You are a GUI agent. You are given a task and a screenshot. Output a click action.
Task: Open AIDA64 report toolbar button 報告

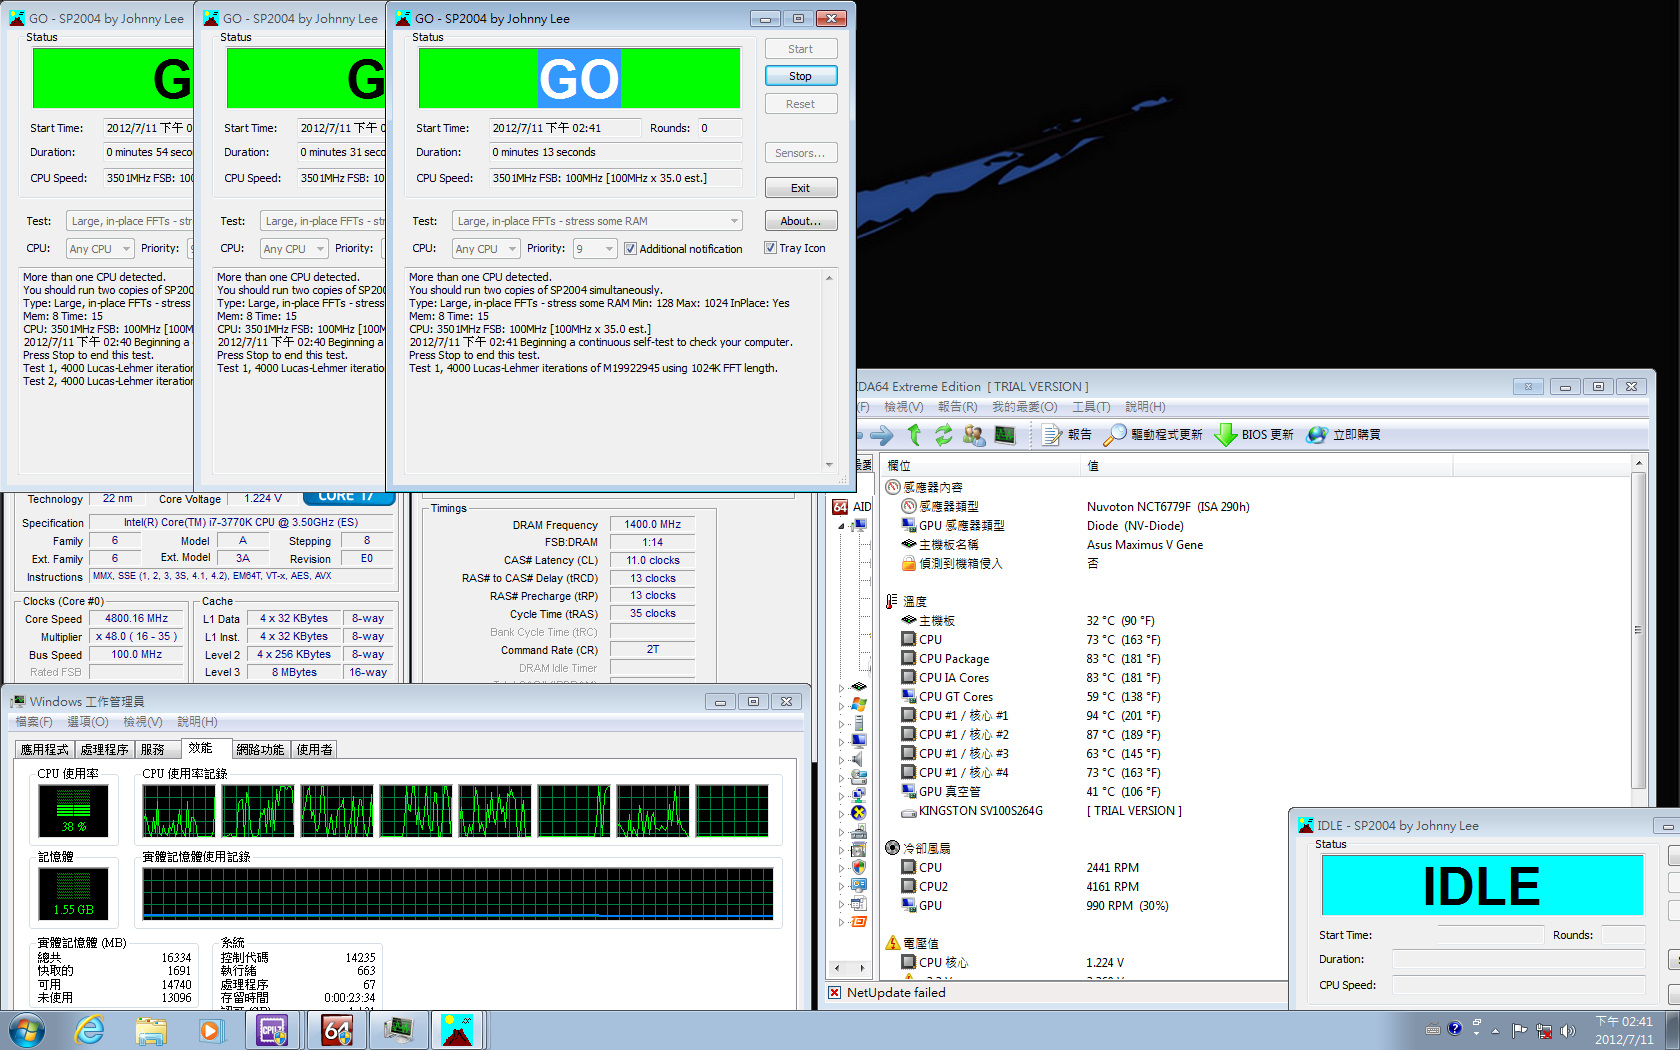point(1067,435)
